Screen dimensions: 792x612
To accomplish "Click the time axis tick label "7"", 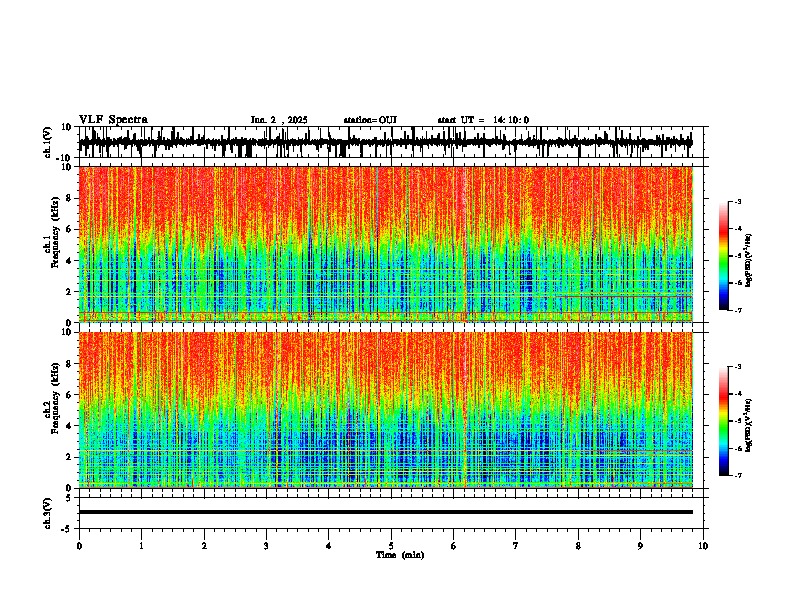I will 516,546.
